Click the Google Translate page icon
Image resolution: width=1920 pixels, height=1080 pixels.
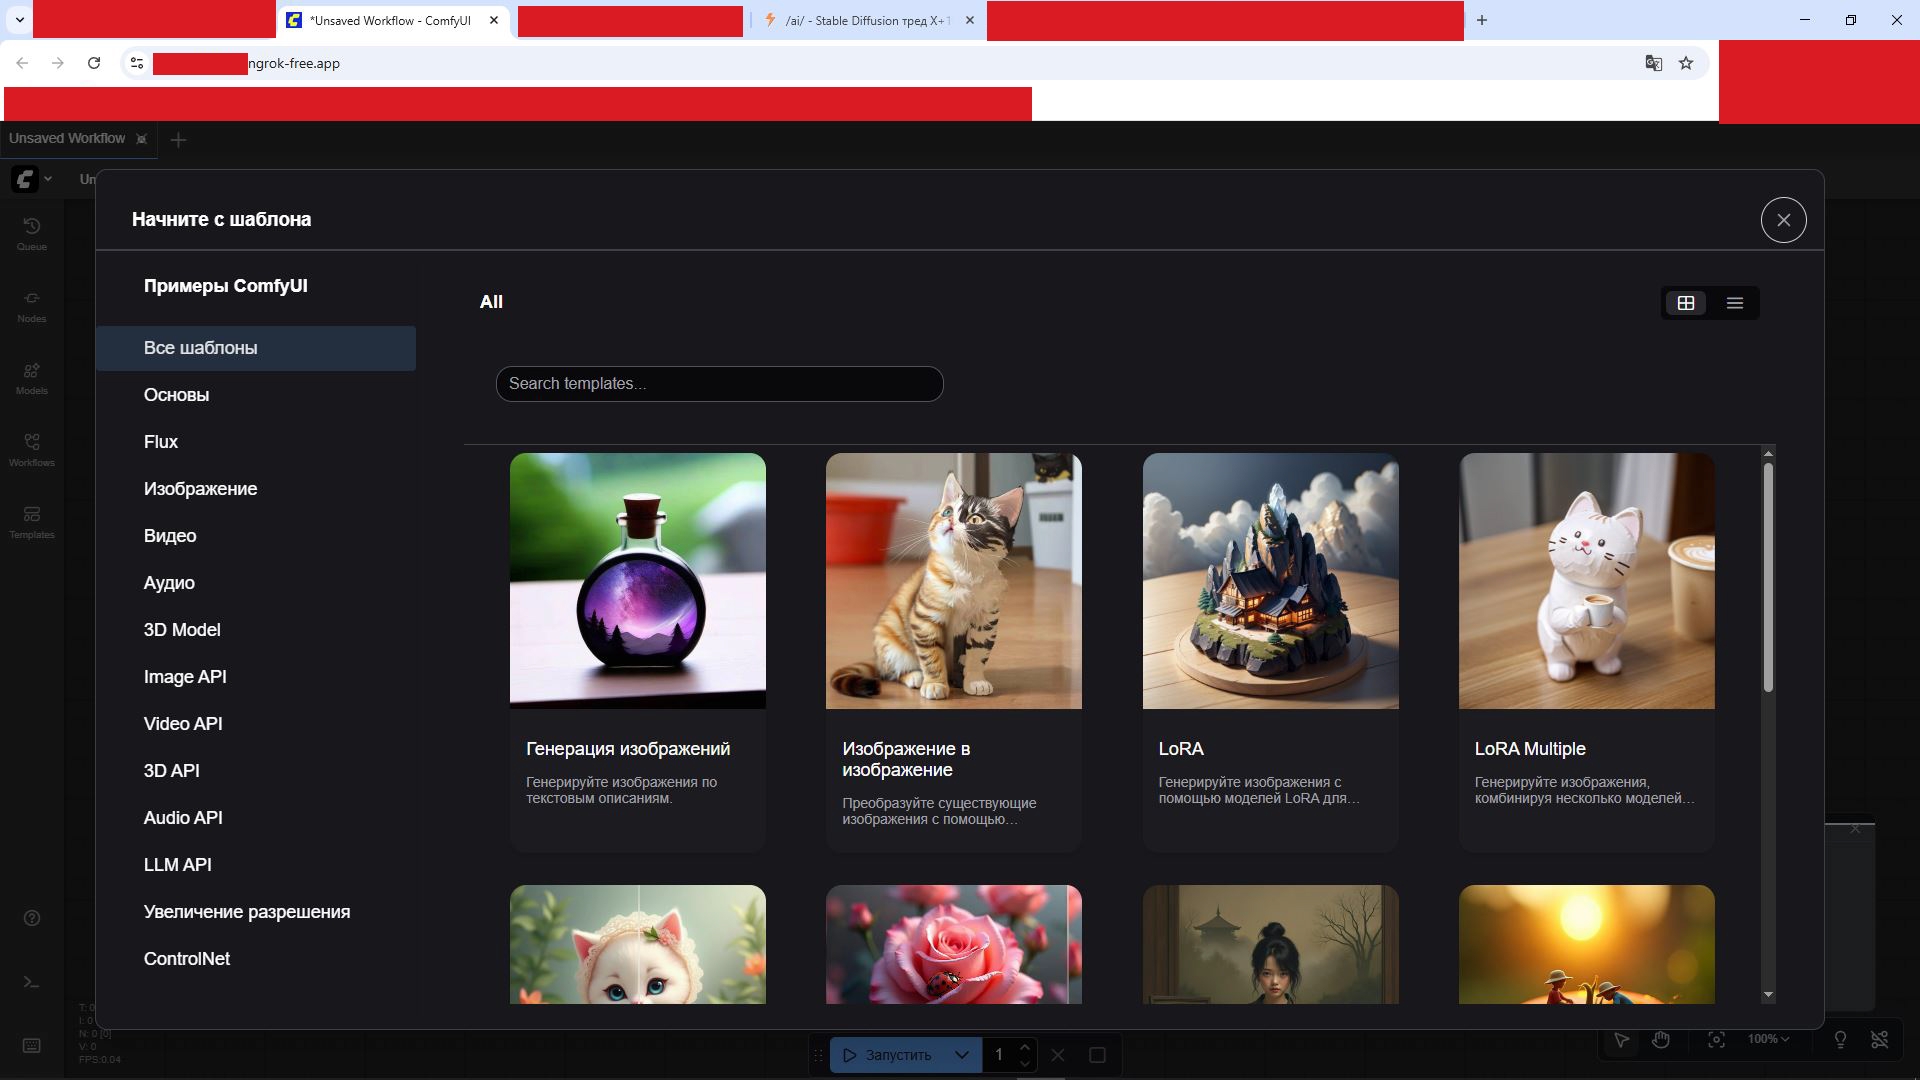[1654, 63]
